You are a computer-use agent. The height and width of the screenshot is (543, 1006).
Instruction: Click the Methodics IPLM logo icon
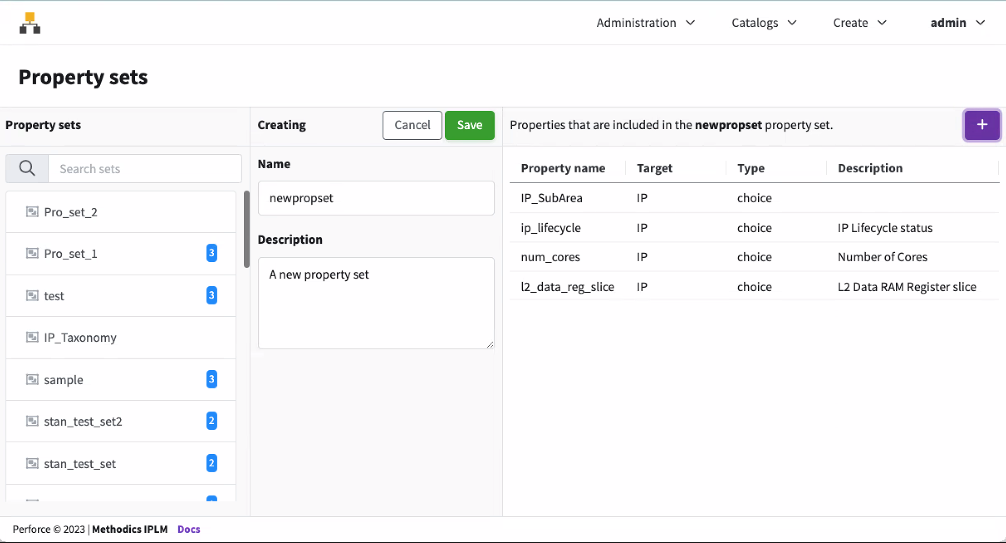click(30, 23)
